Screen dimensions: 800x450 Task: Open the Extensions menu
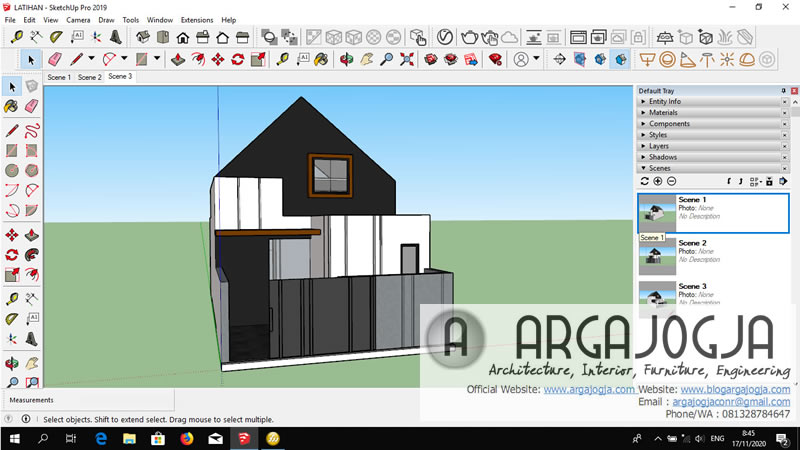tap(197, 20)
